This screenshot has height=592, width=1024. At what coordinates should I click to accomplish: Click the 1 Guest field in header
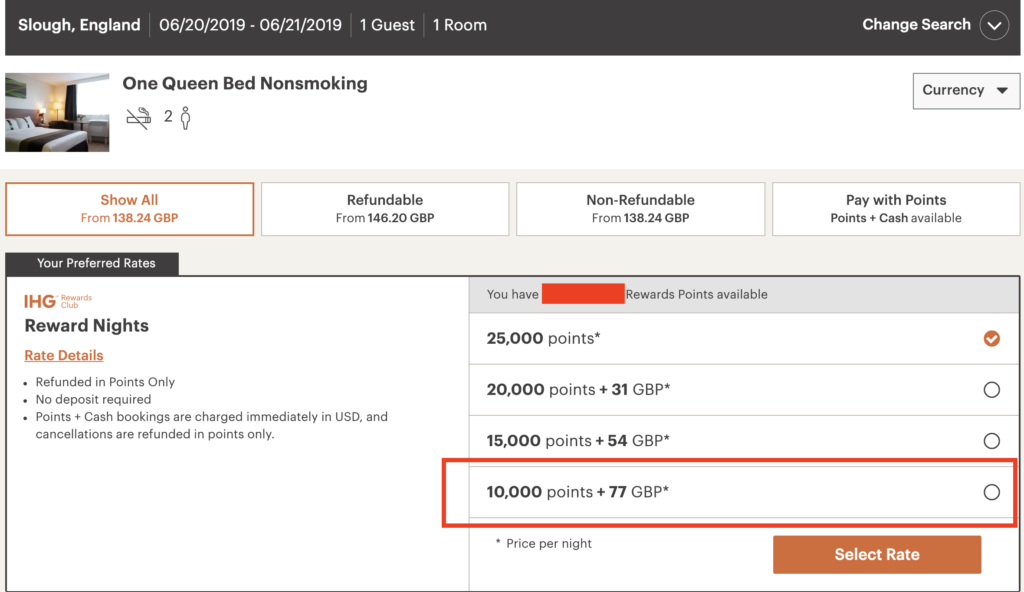coord(387,26)
